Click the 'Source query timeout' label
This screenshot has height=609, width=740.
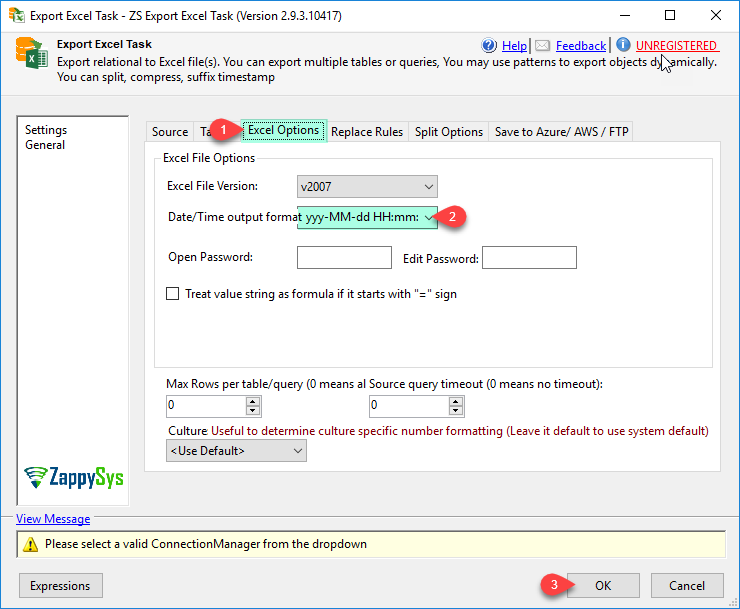click(486, 384)
